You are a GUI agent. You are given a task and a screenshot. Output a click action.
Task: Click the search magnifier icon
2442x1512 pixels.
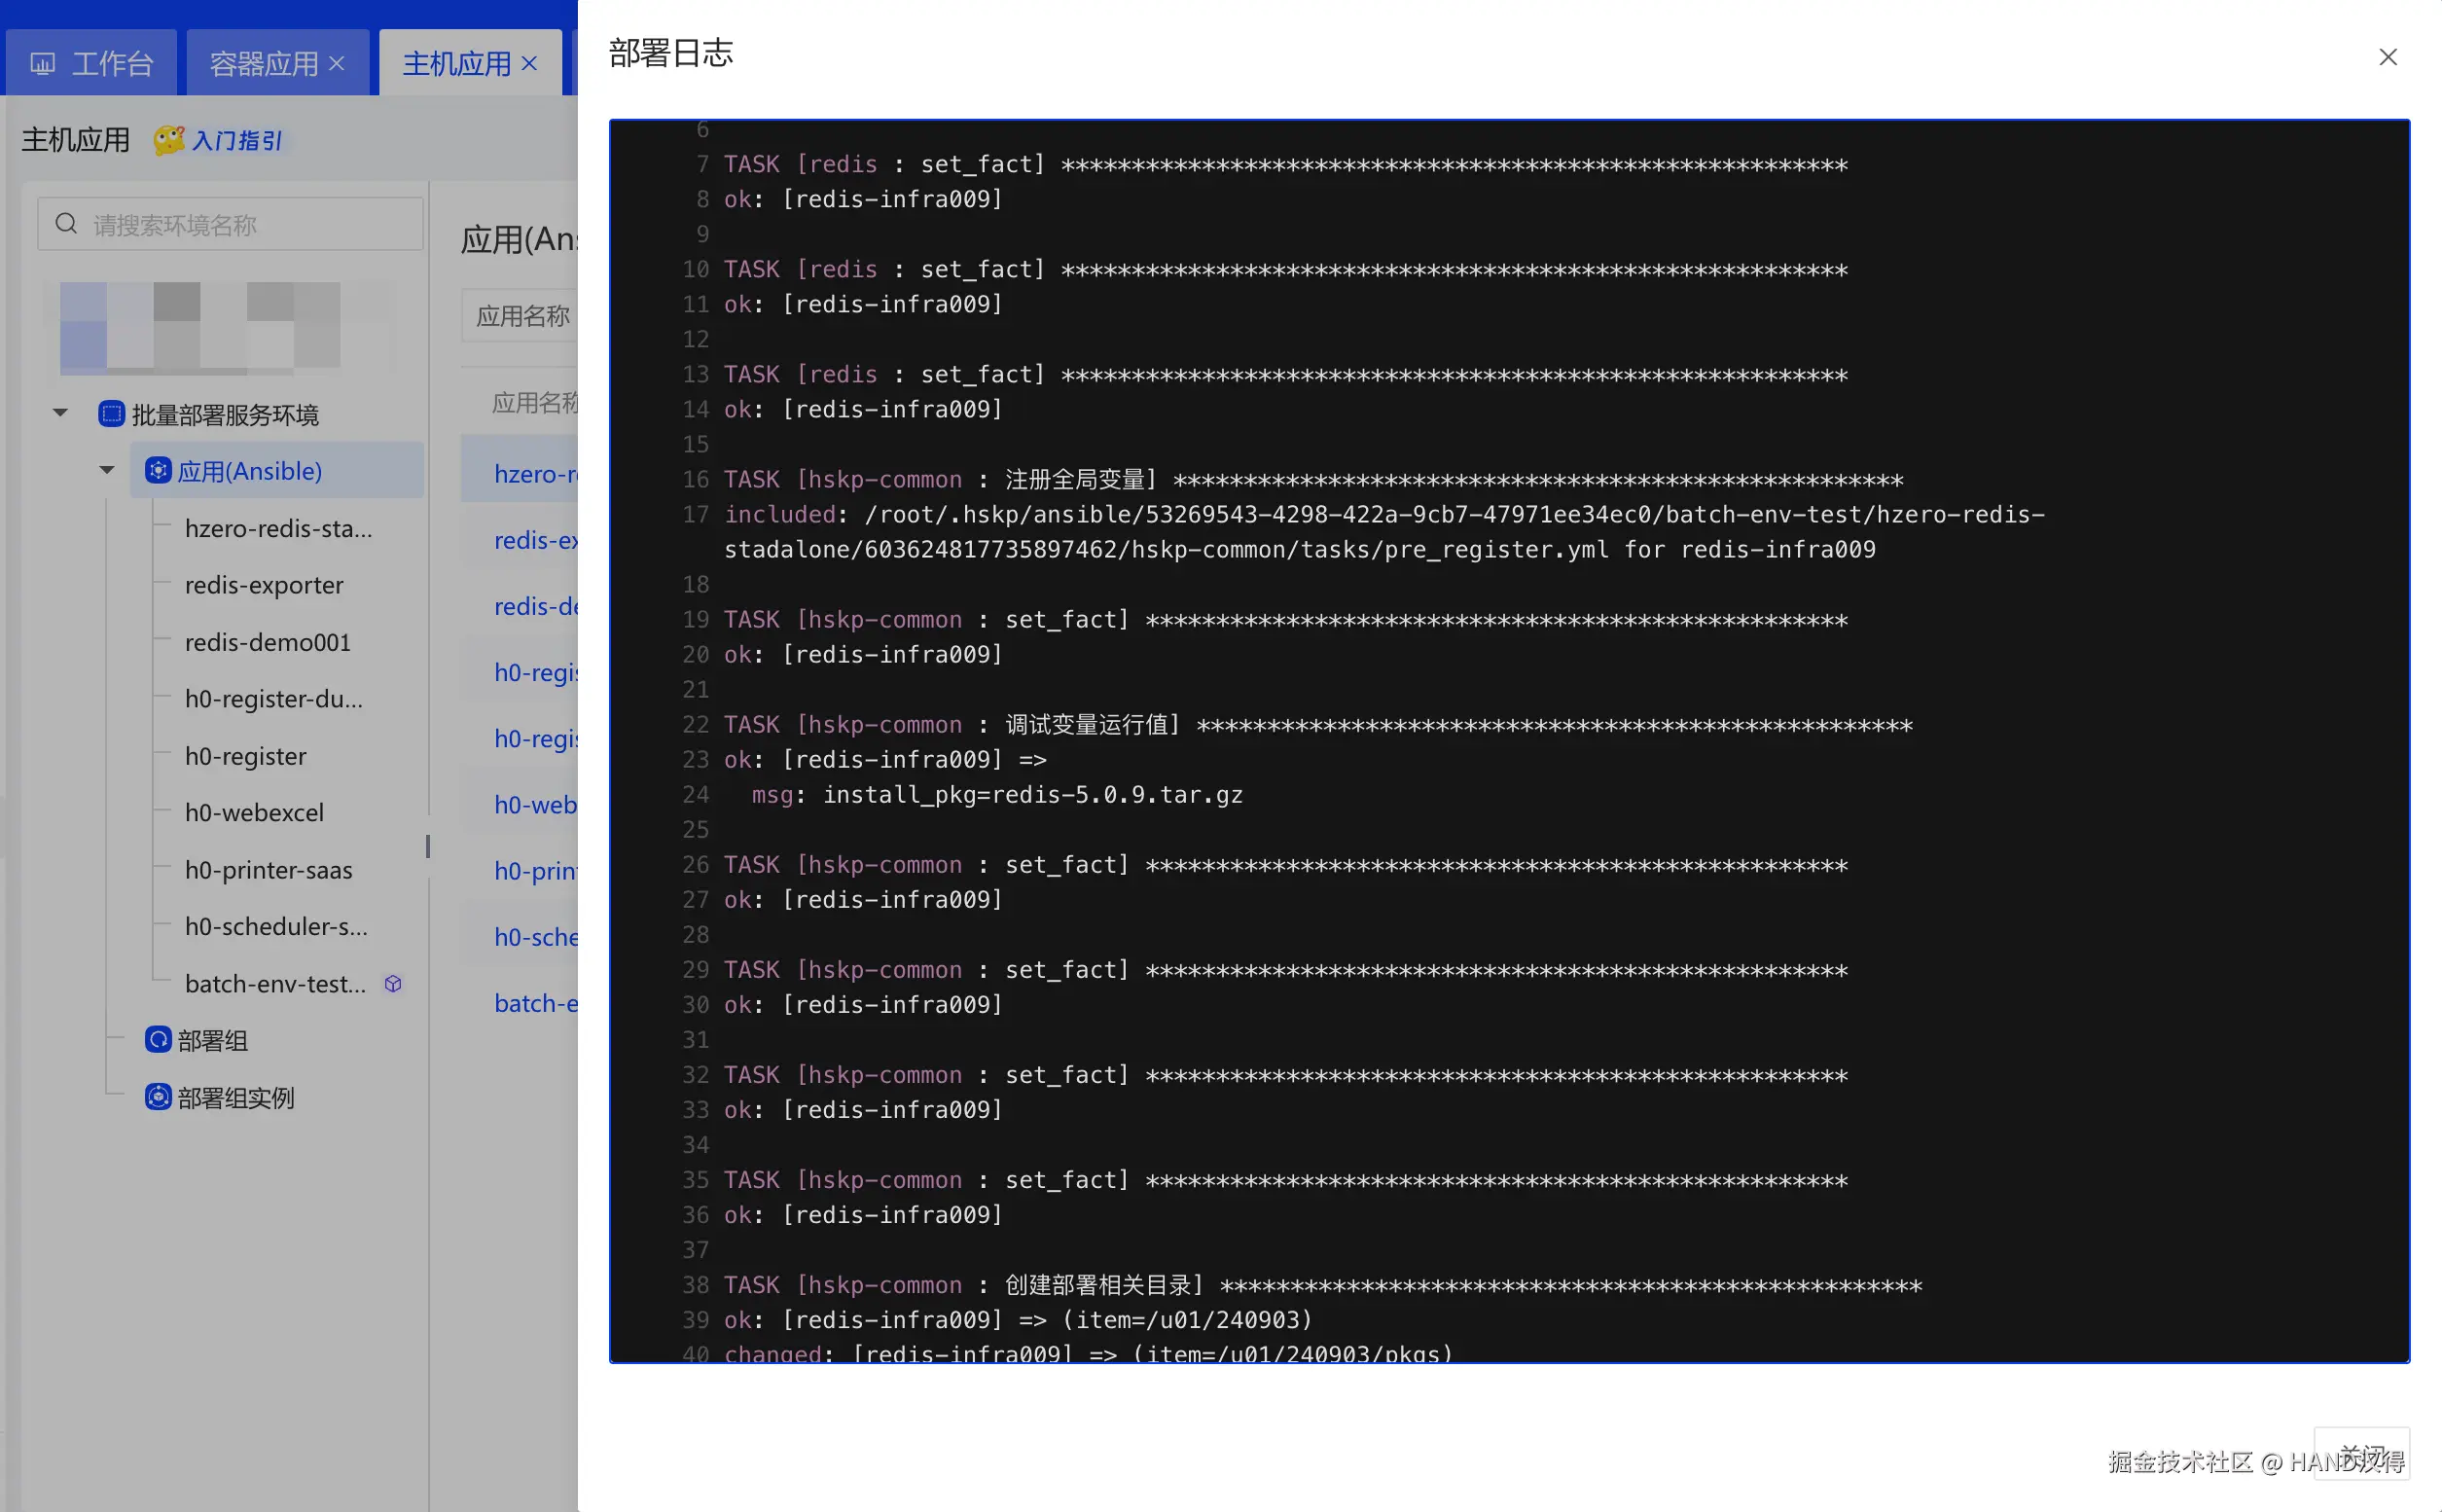66,223
